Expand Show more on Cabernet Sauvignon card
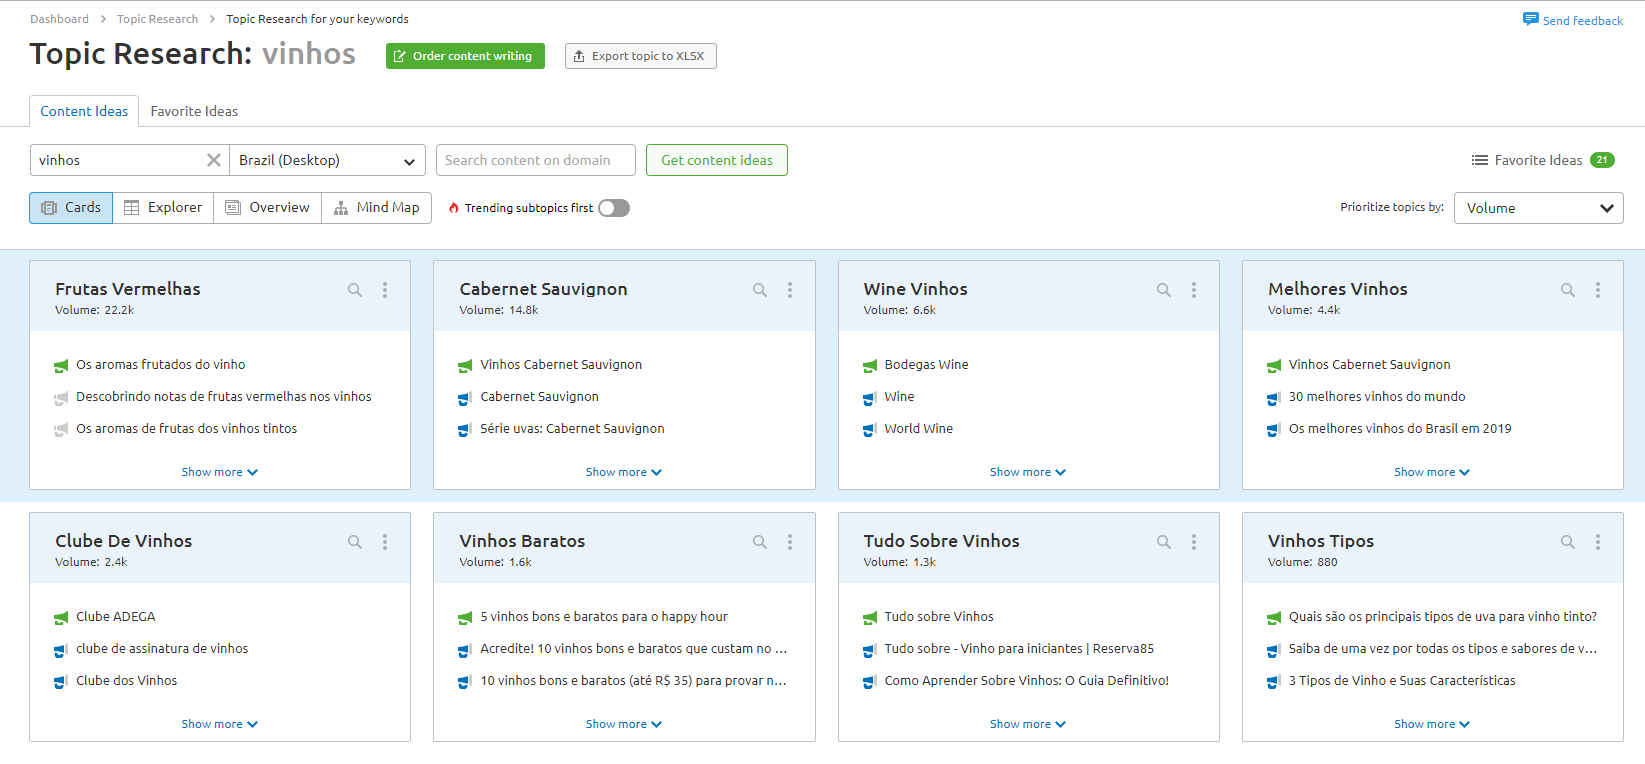Screen dimensions: 1645x764 pos(624,472)
